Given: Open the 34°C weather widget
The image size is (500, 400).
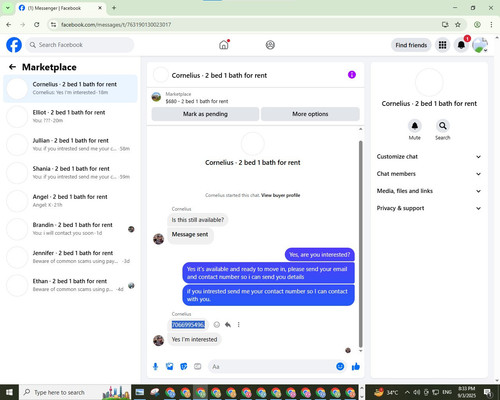Looking at the screenshot, I should (x=387, y=392).
